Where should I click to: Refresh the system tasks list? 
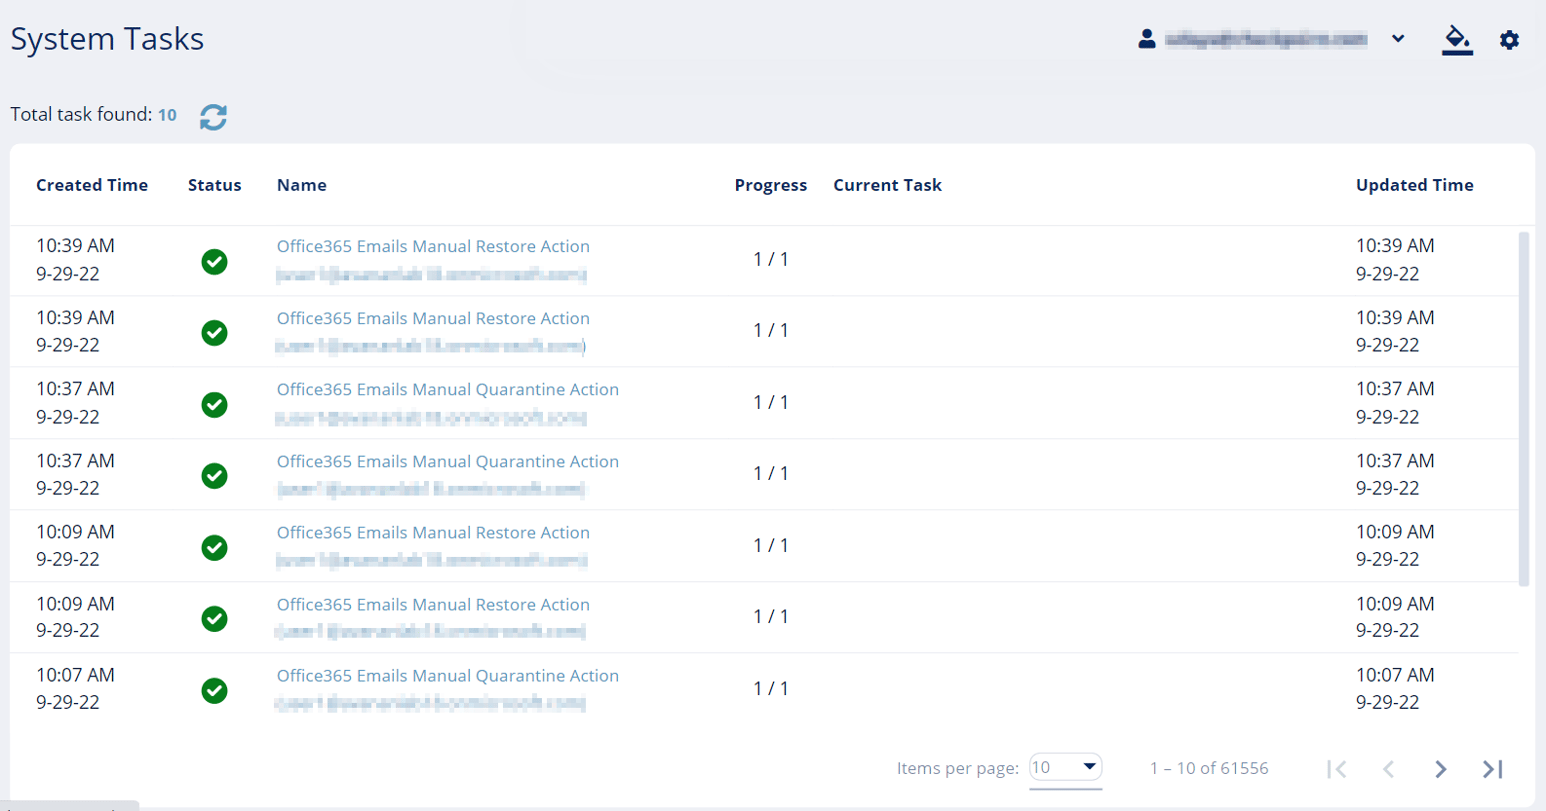point(213,117)
